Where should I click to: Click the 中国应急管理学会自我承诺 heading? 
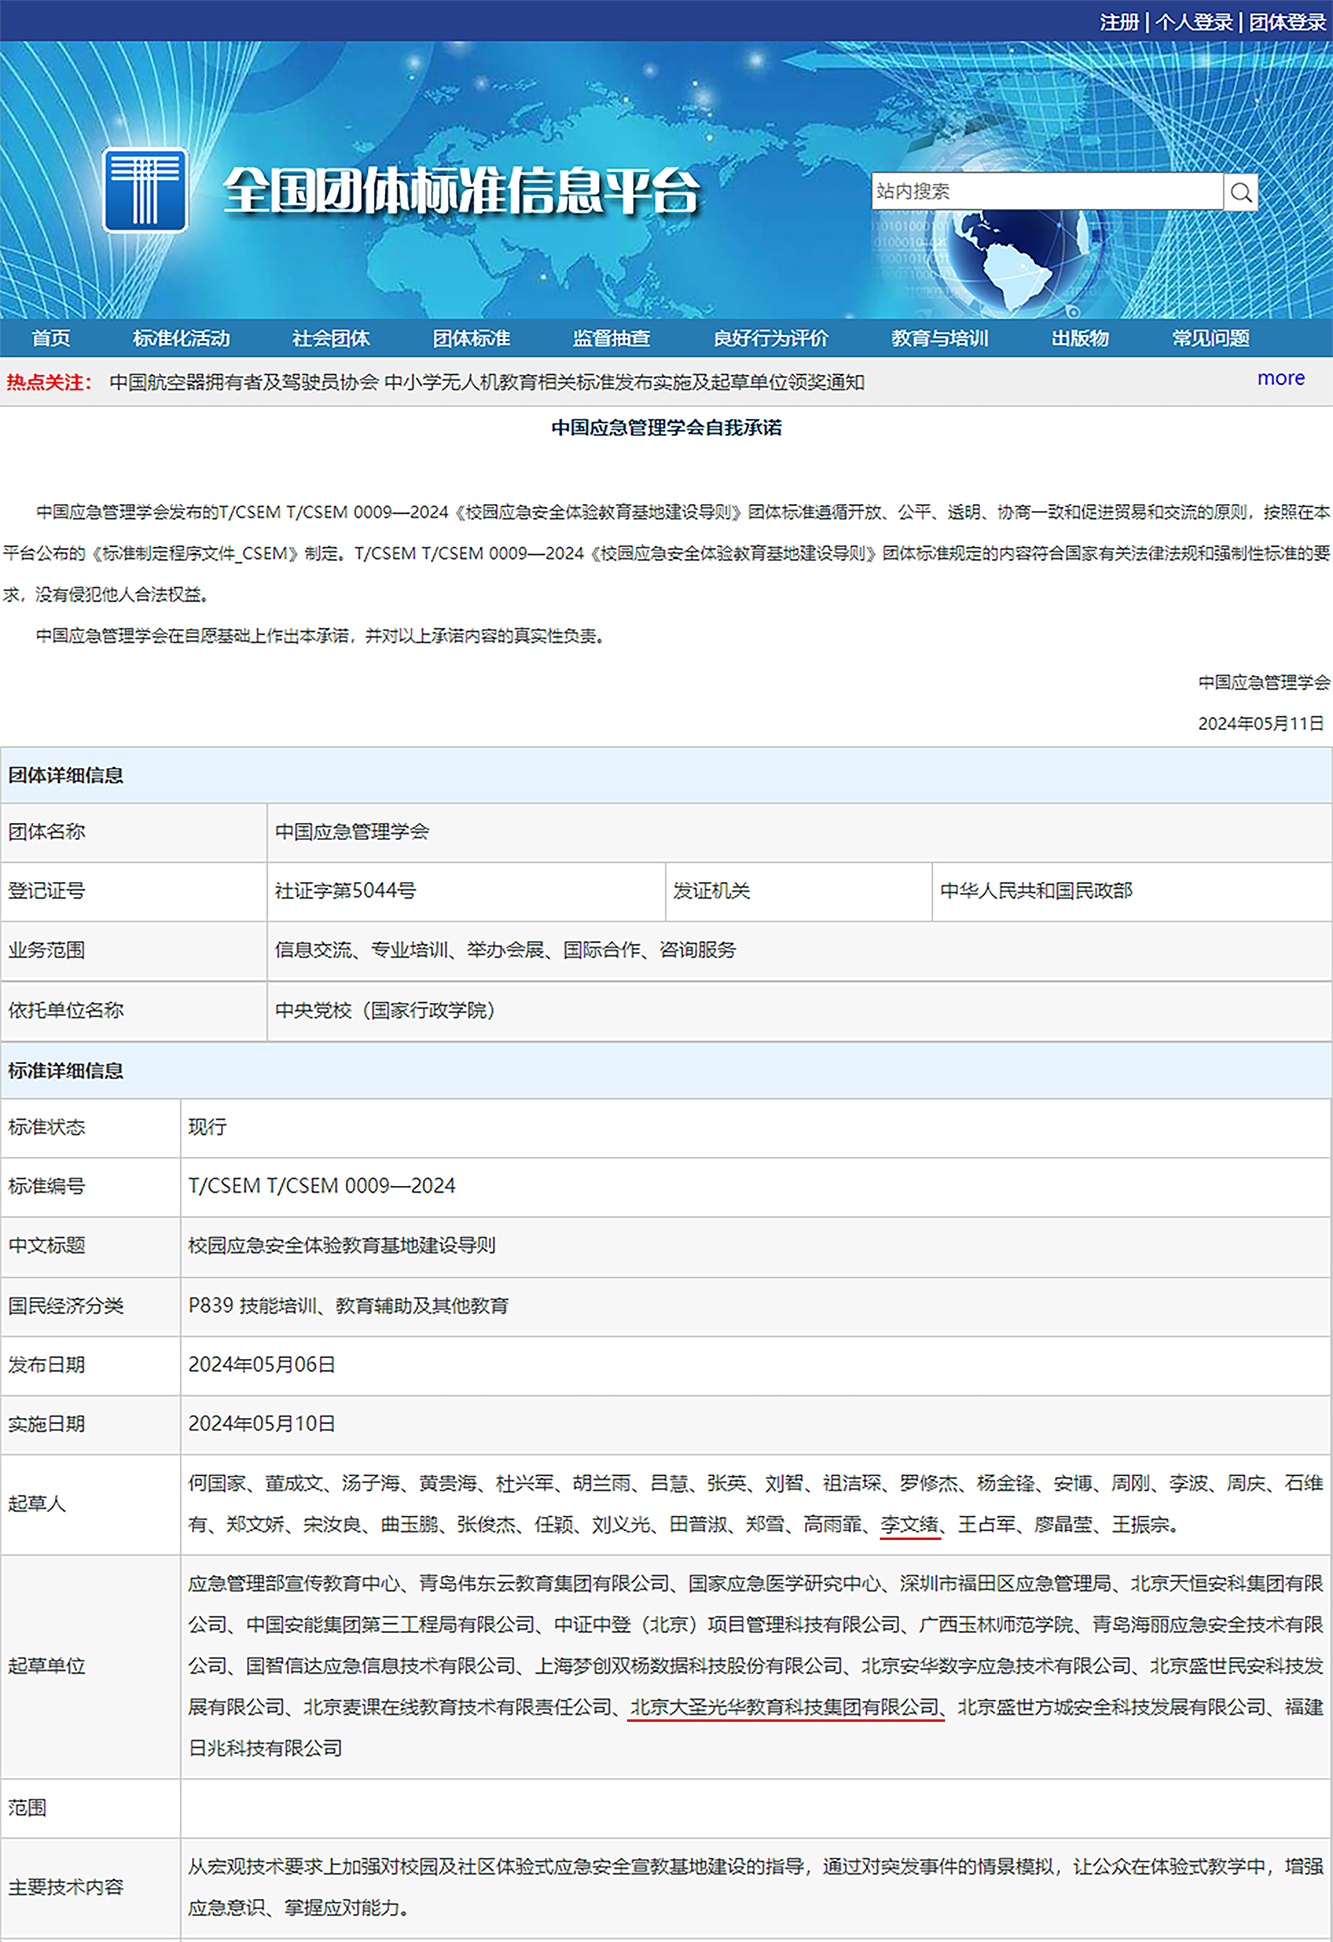666,428
